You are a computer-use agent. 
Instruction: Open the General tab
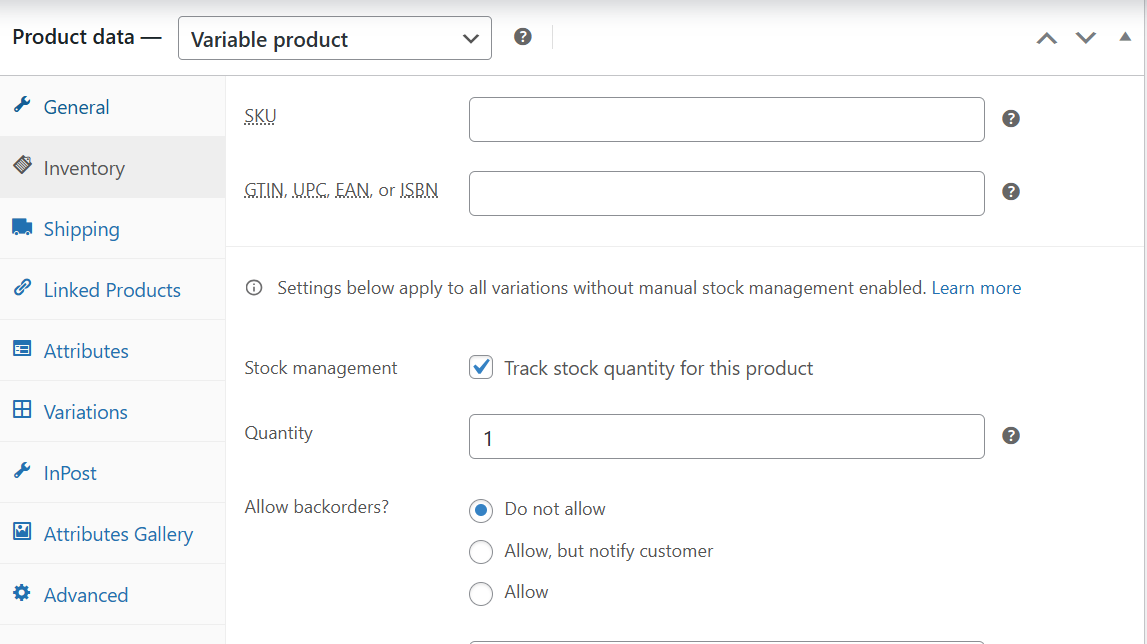pos(113,107)
